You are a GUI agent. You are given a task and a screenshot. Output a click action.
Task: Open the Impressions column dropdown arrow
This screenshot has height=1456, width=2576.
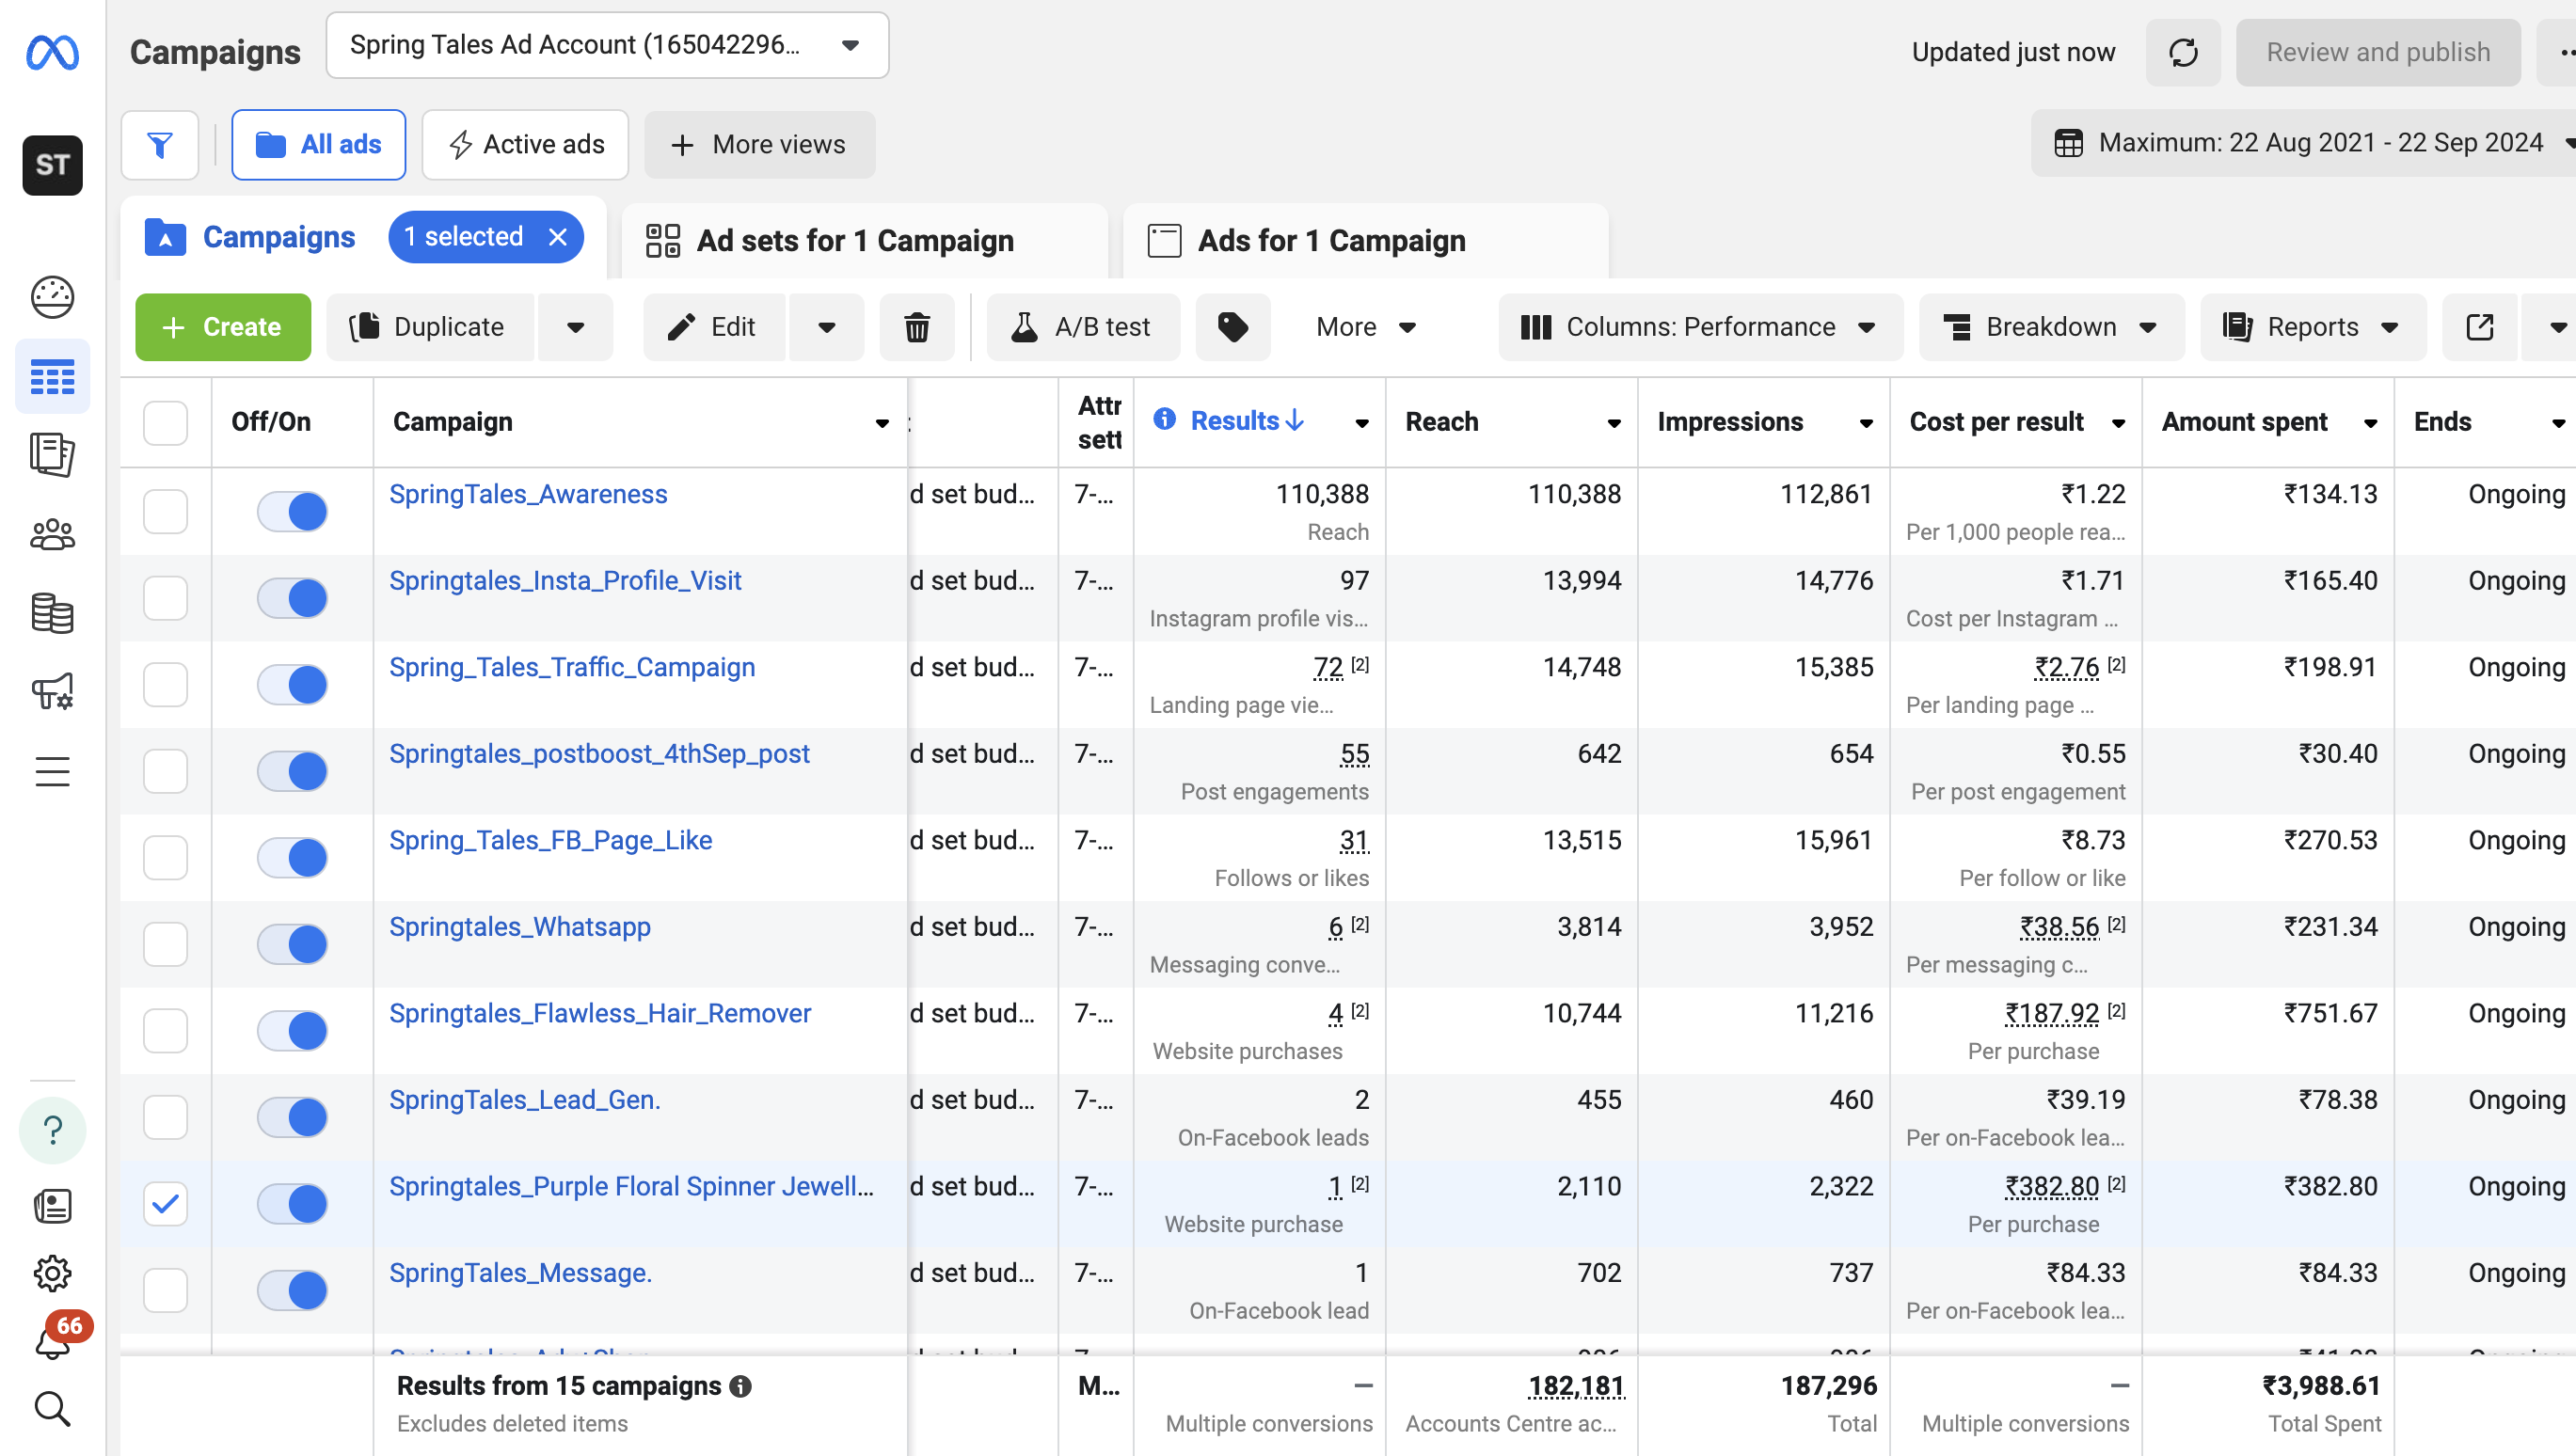[x=1866, y=423]
